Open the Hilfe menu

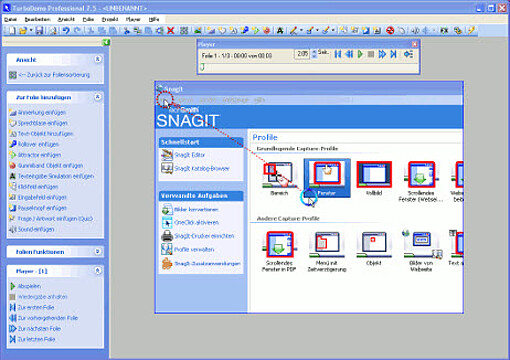[154, 19]
